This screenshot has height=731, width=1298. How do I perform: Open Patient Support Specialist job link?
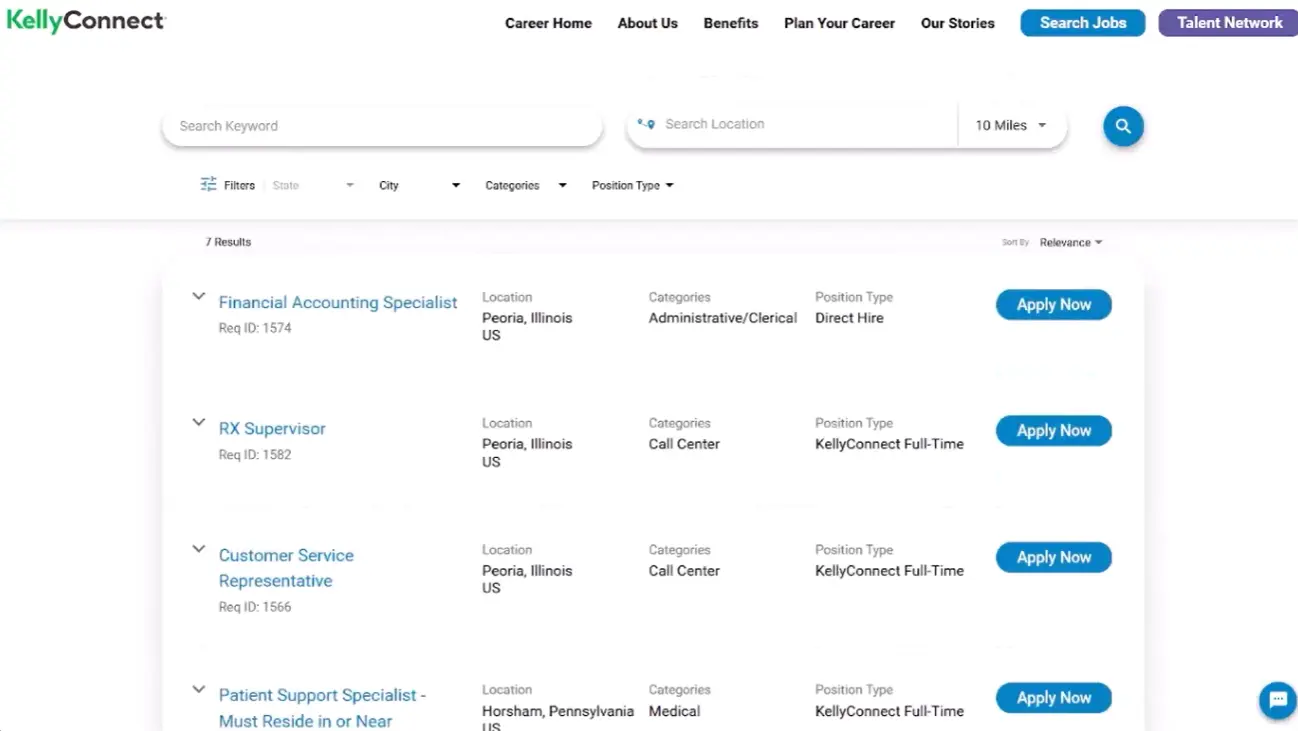tap(322, 708)
